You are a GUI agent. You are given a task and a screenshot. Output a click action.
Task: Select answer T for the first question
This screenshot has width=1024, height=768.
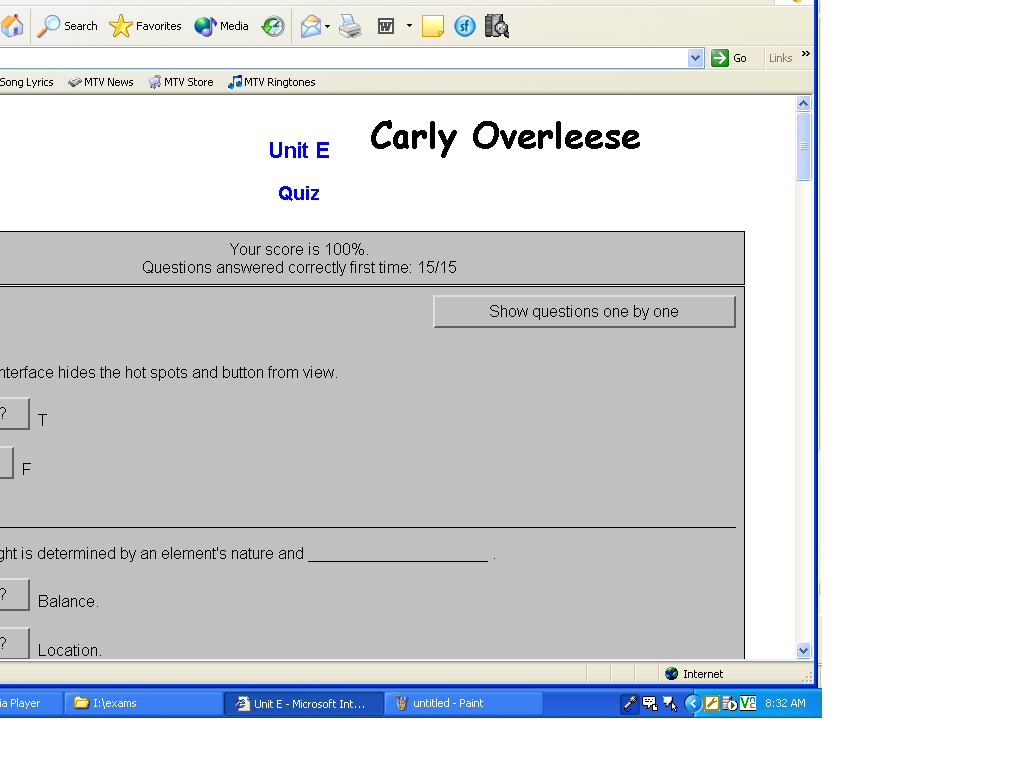[x=12, y=413]
